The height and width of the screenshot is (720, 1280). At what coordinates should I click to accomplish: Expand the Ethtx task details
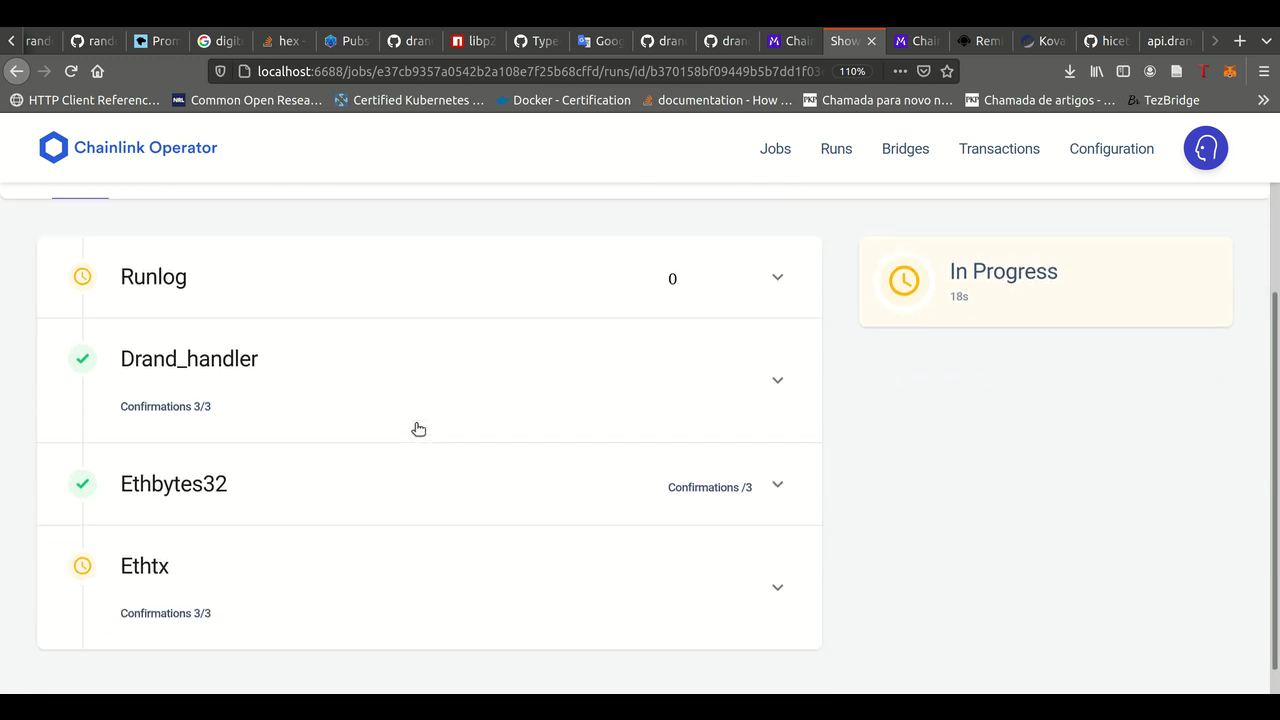point(777,587)
